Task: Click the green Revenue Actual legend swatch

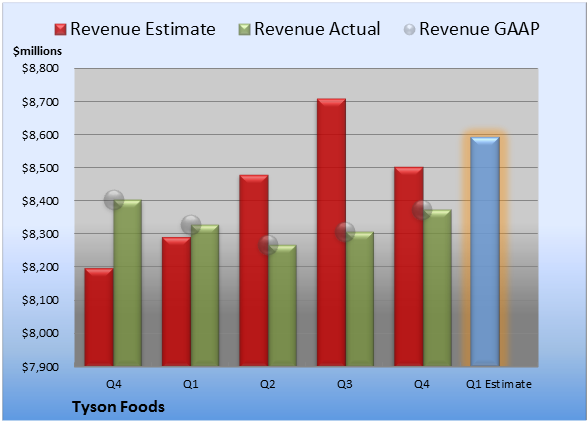Action: [x=244, y=29]
